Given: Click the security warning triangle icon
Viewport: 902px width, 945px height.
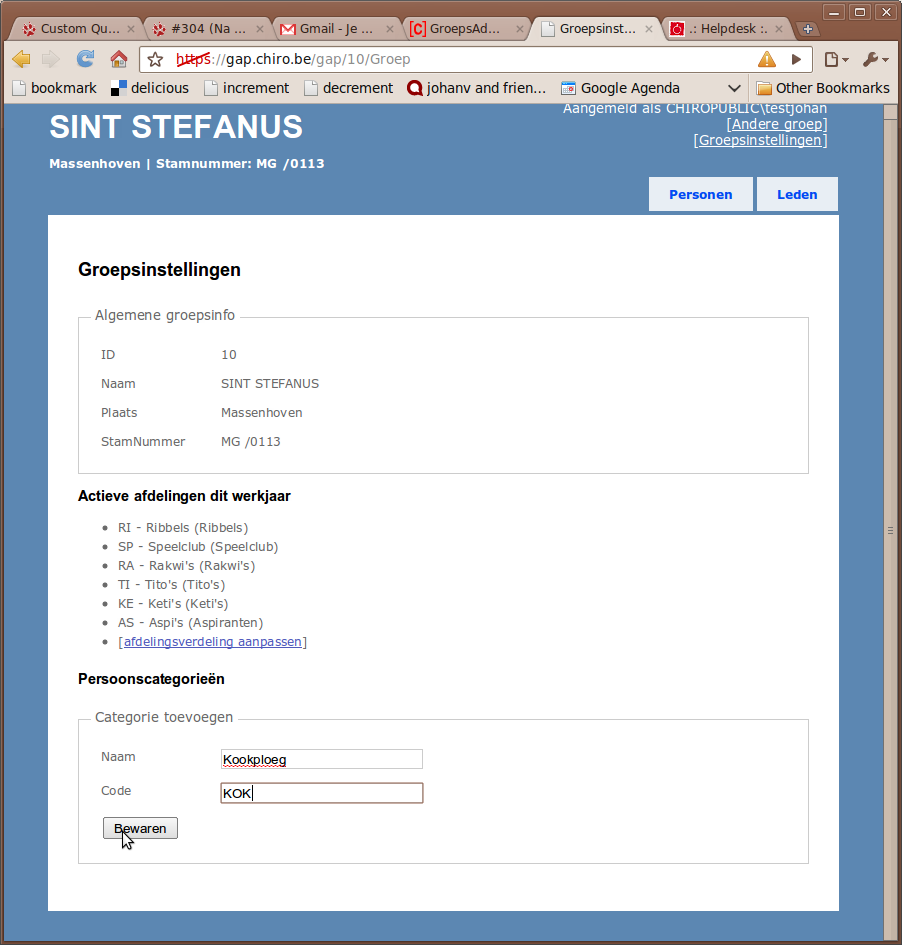Looking at the screenshot, I should 766,59.
